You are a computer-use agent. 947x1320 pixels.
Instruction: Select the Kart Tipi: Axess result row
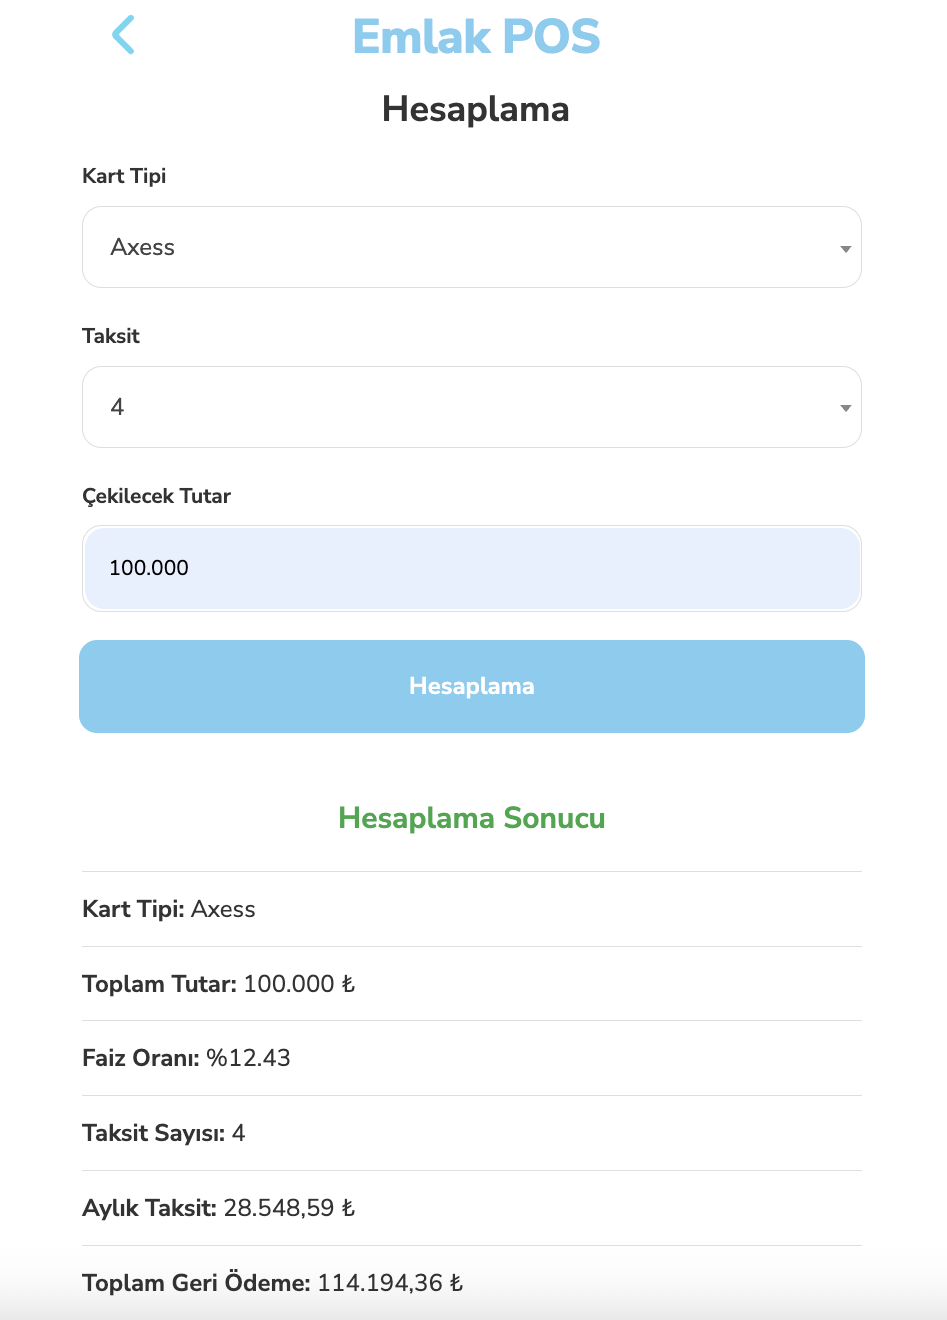pyautogui.click(x=472, y=909)
